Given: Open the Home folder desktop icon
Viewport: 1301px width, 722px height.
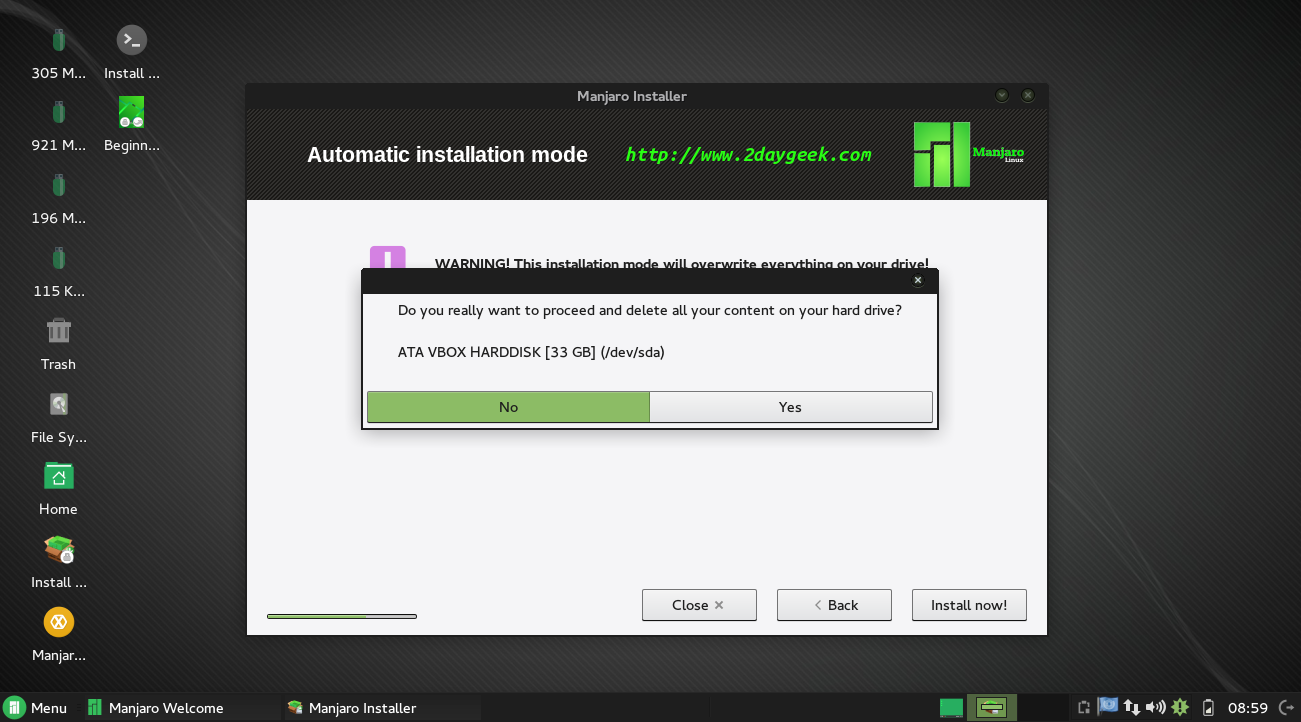Looking at the screenshot, I should tap(58, 476).
